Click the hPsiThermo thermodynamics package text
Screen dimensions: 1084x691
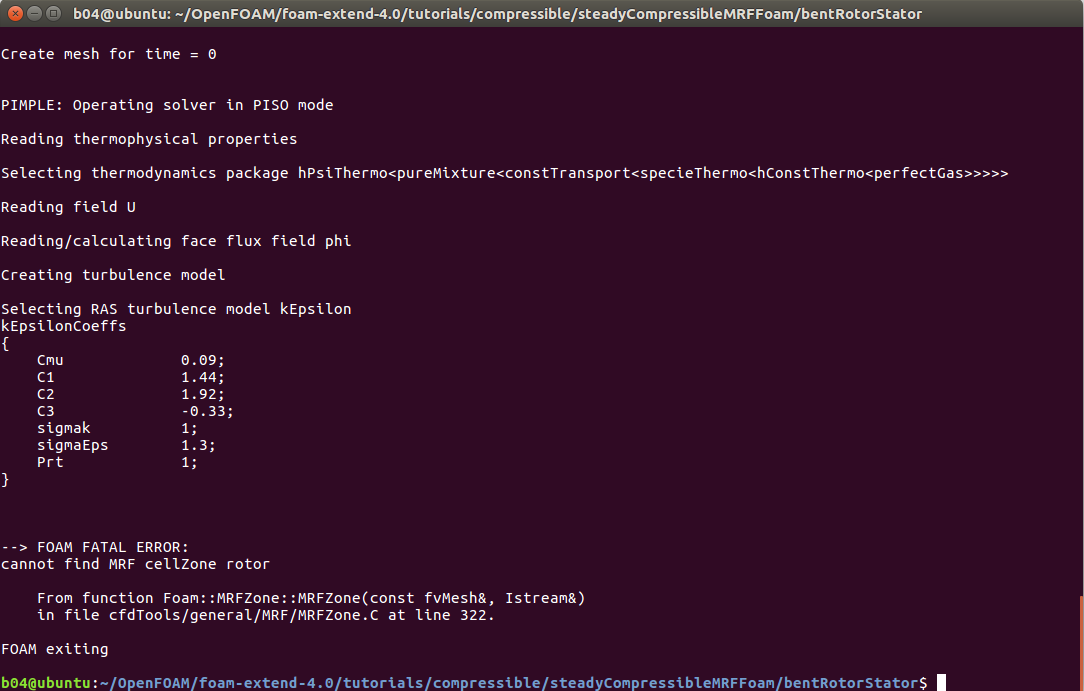click(653, 173)
